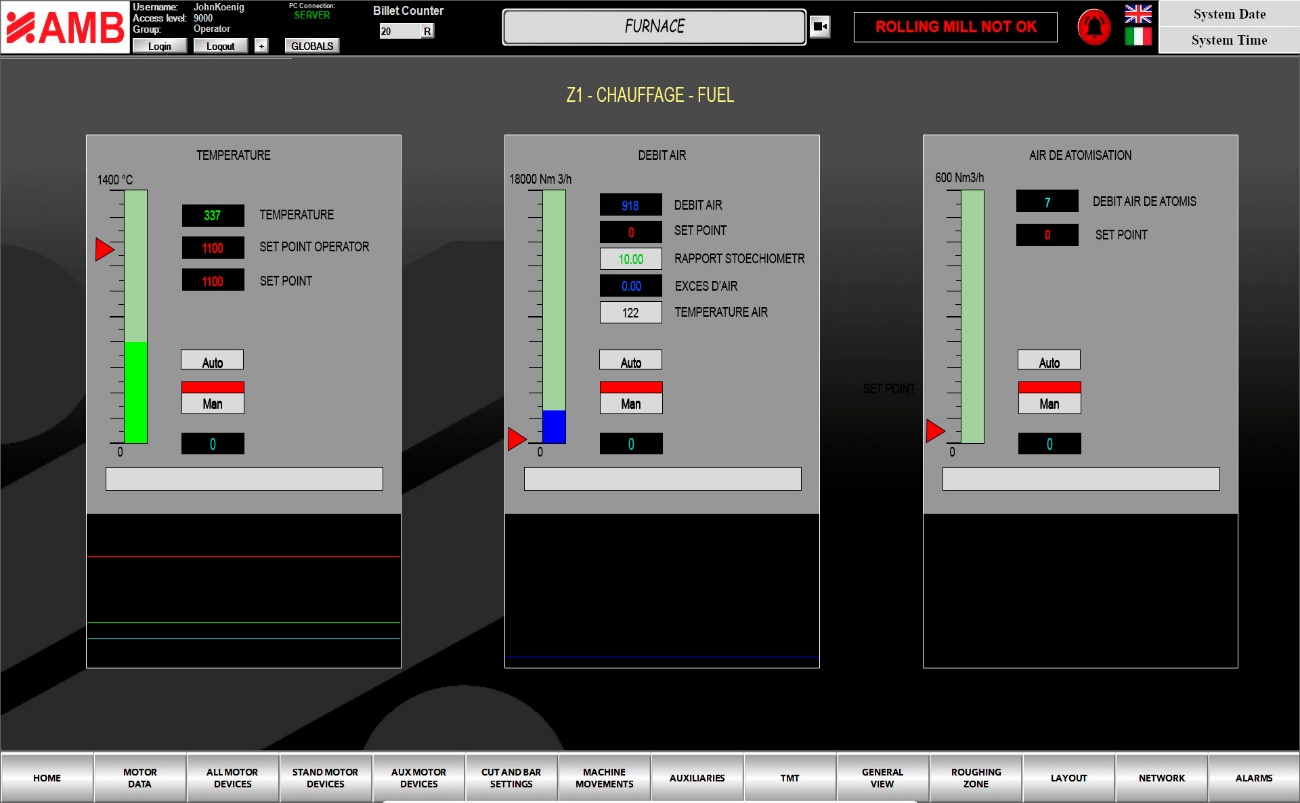Open the FURNACE page selector

[654, 27]
